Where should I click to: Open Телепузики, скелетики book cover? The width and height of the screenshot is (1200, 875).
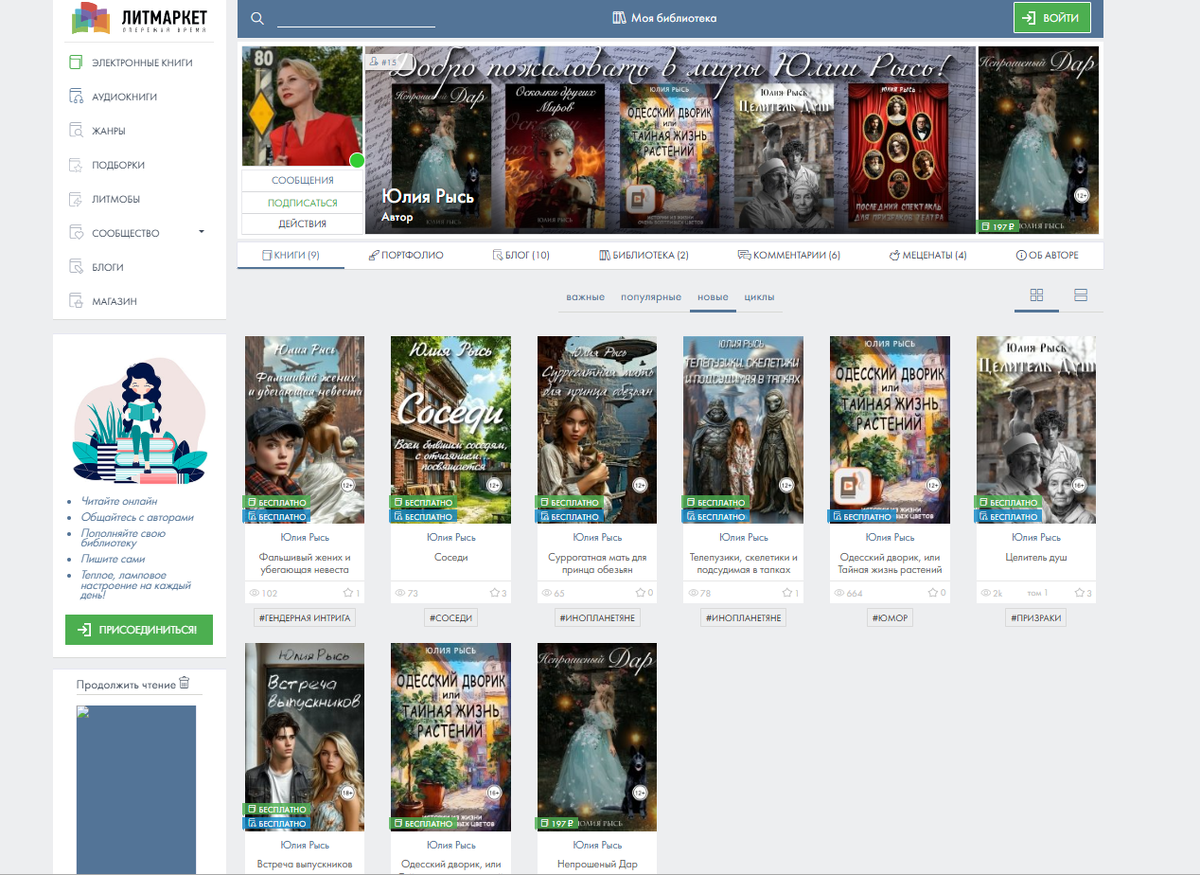pyautogui.click(x=743, y=429)
